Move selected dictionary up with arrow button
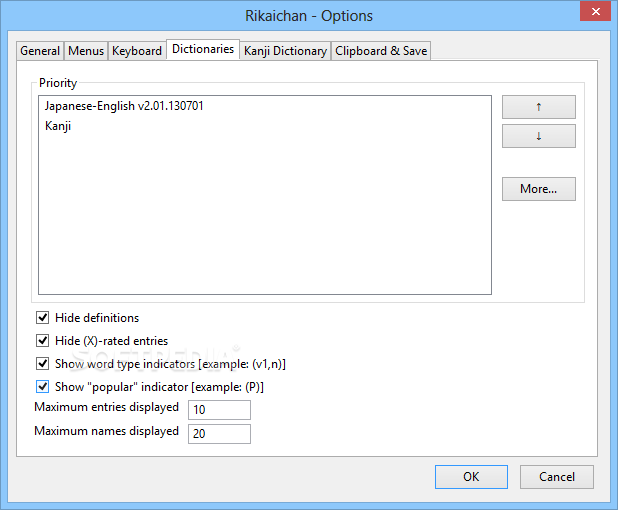The image size is (618, 510). [538, 107]
